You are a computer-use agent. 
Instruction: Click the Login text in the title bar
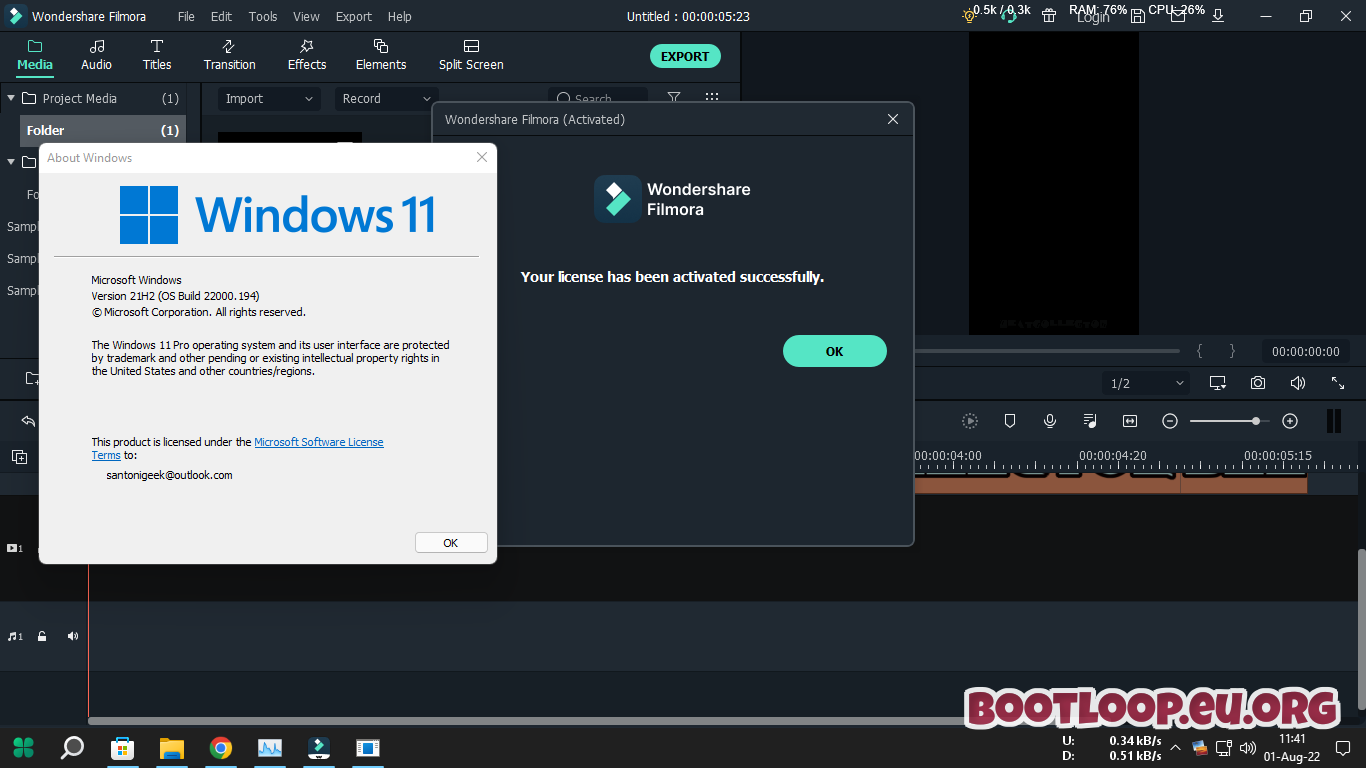click(1093, 17)
